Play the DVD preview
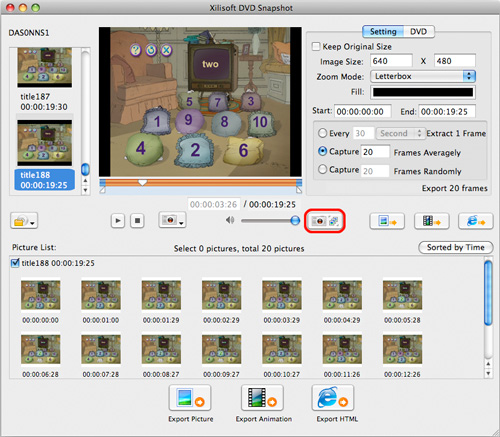The height and width of the screenshot is (437, 500). tap(118, 221)
